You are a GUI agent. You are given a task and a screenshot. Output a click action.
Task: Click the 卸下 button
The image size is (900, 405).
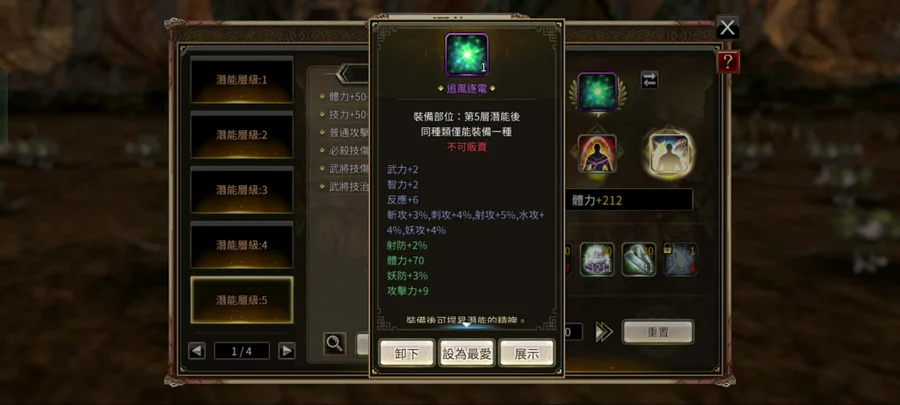[x=406, y=353]
